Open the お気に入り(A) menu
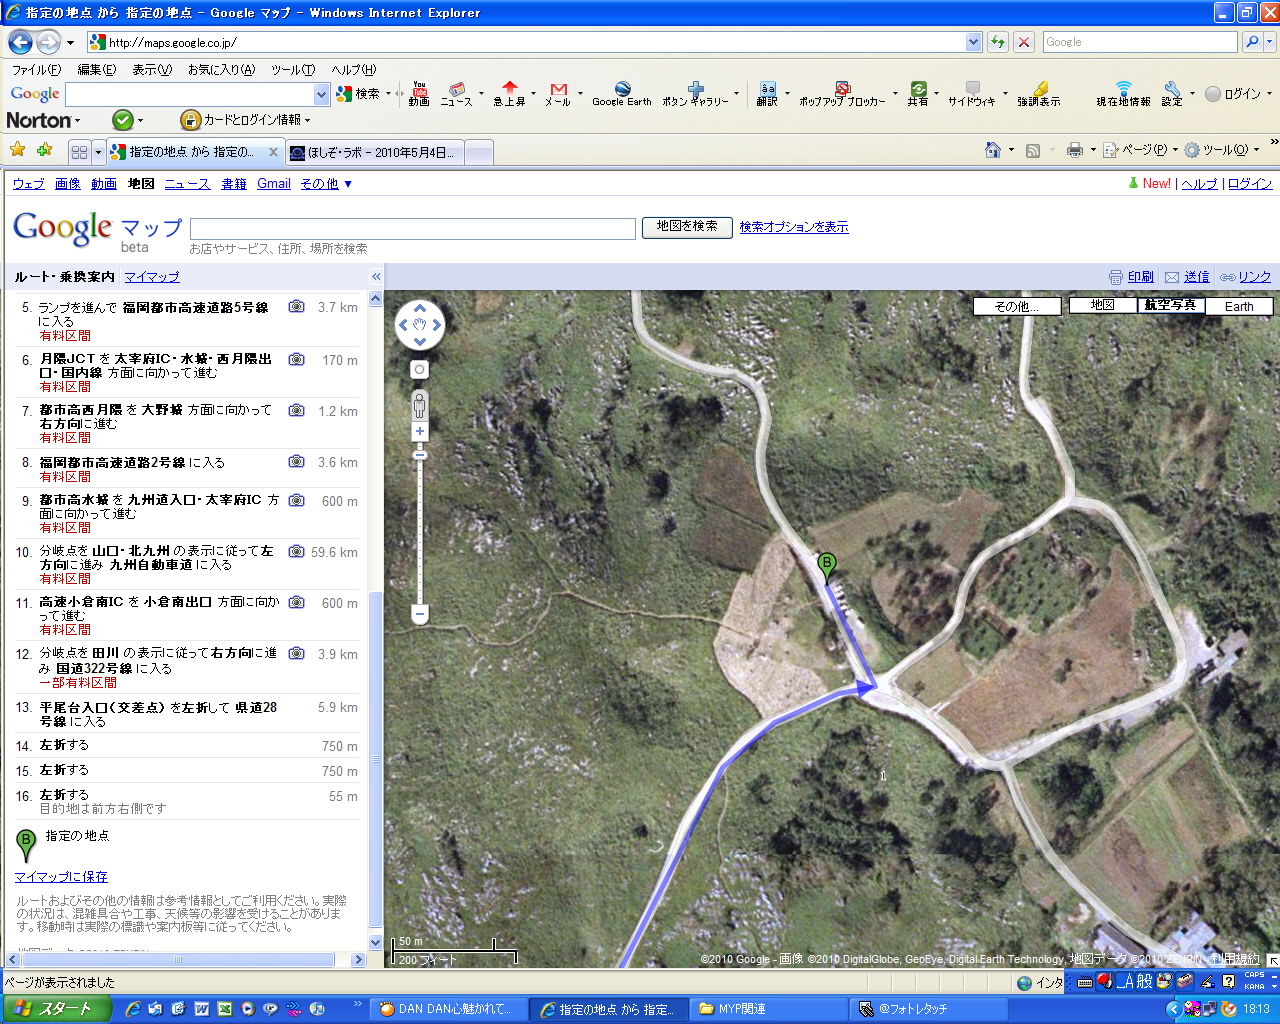 (x=221, y=70)
